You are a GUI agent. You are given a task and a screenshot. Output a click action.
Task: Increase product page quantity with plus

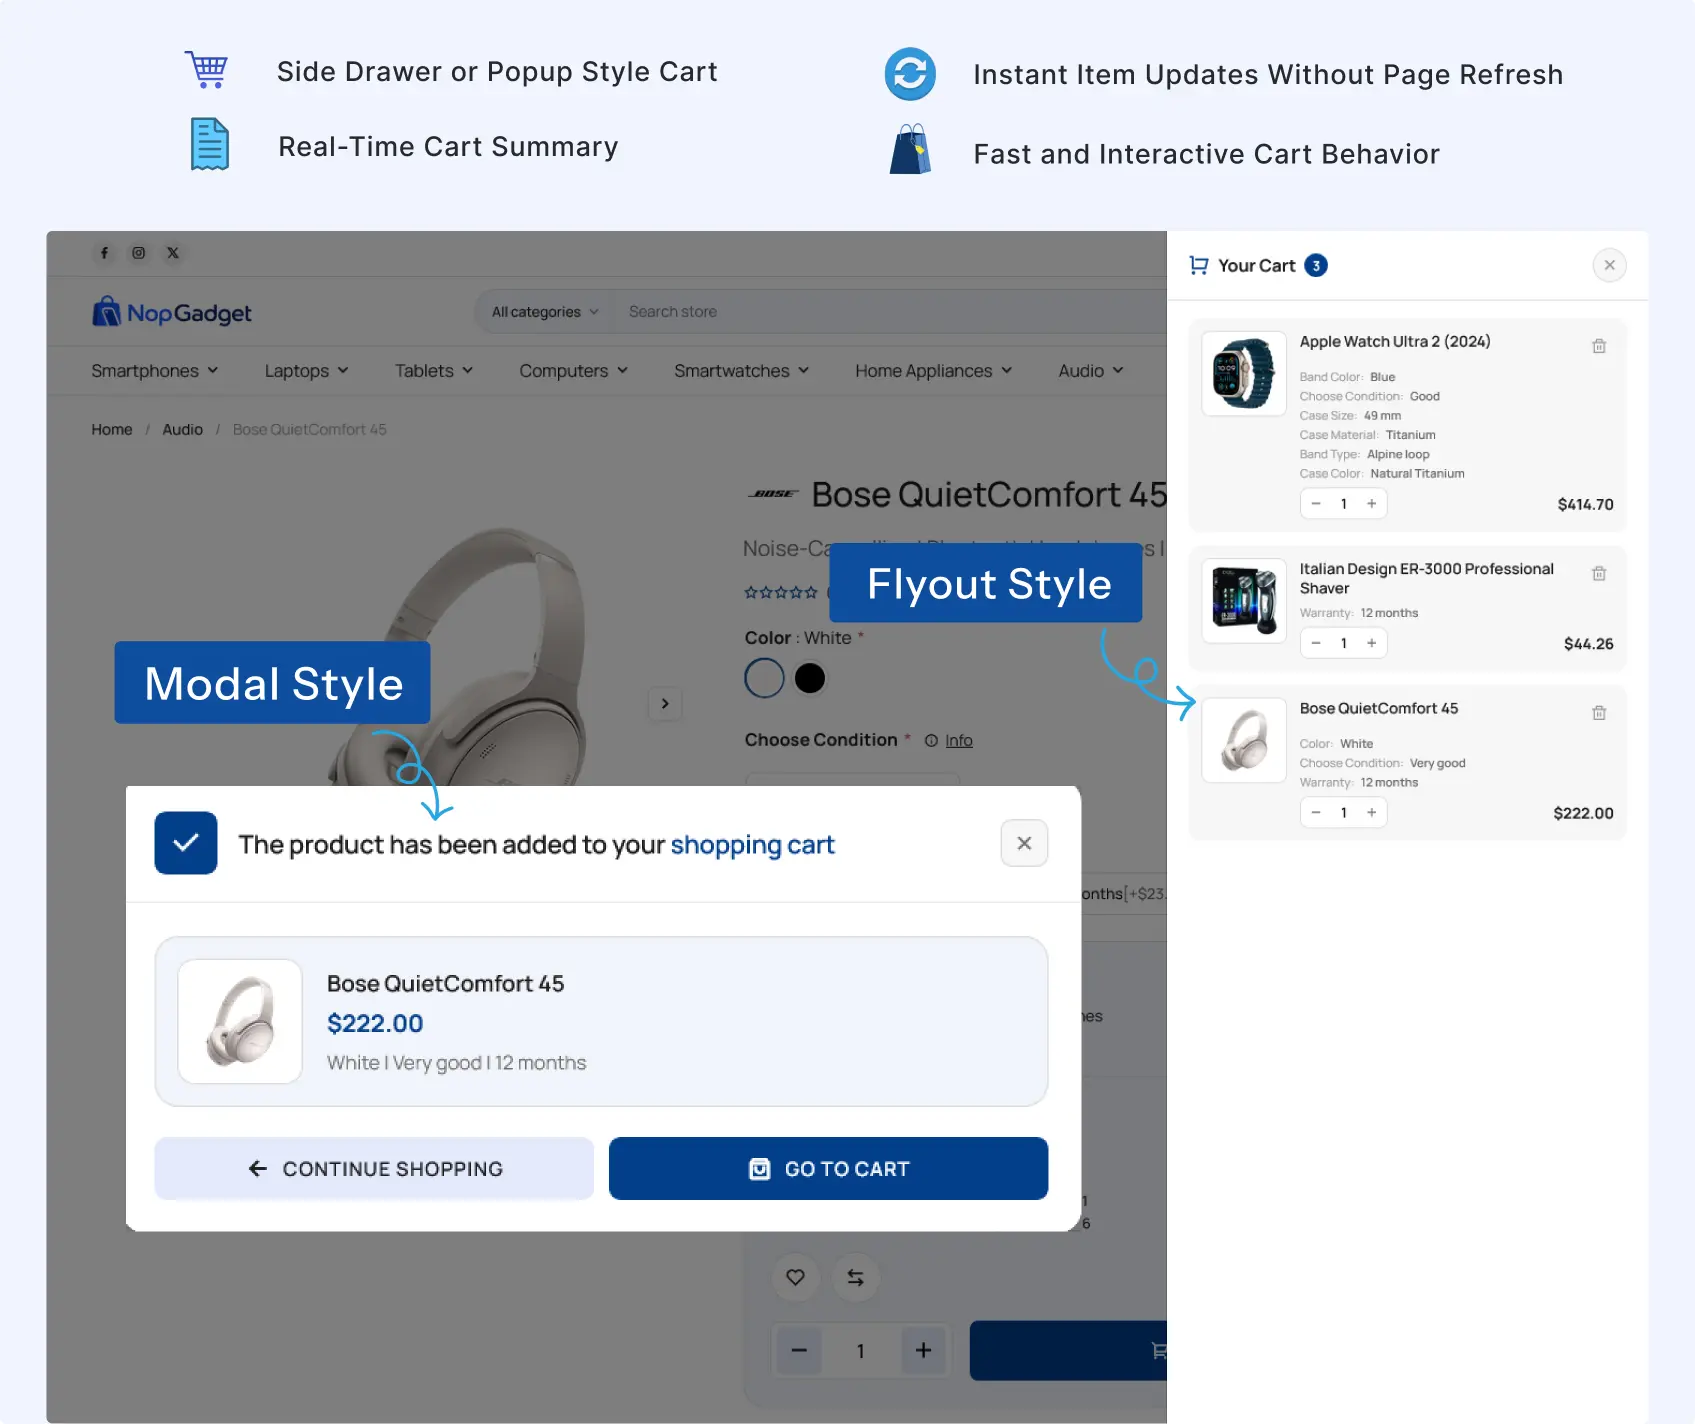(x=923, y=1351)
